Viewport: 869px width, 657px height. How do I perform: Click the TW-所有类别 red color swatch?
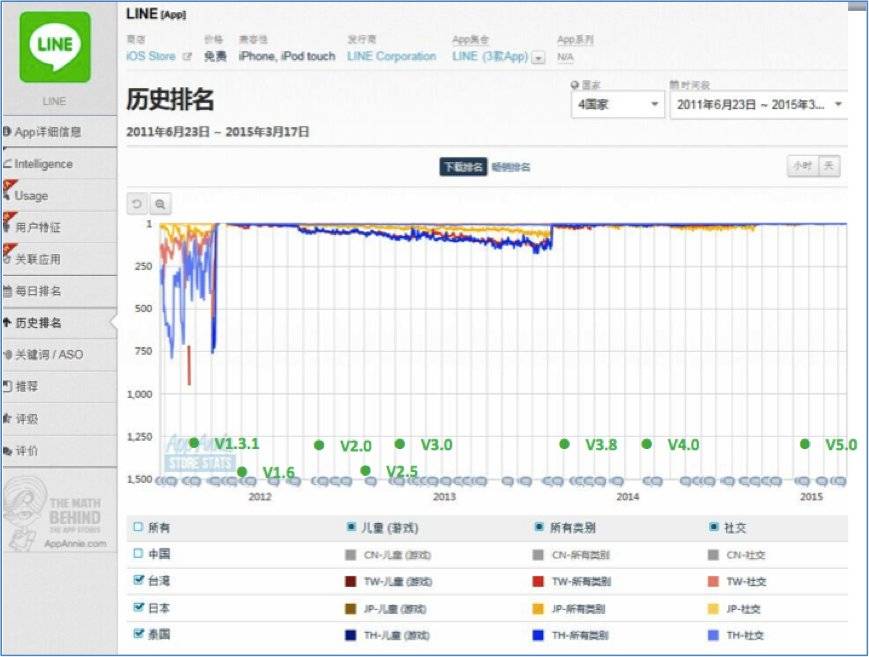tap(538, 582)
